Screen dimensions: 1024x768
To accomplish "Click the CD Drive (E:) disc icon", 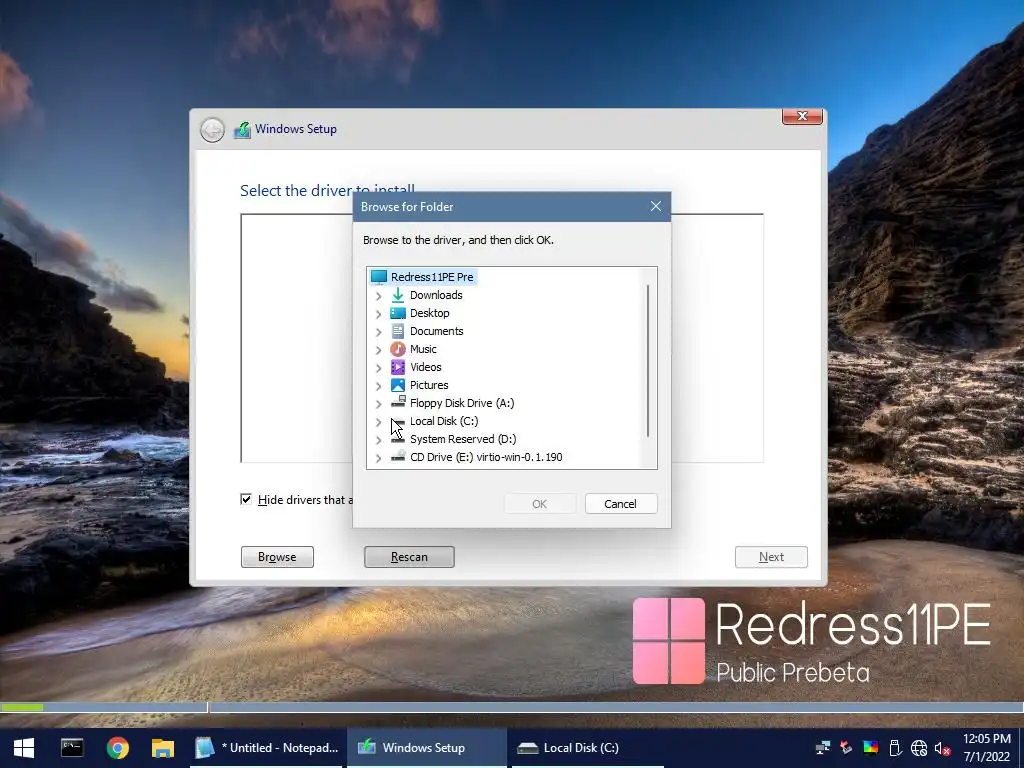I will click(x=398, y=456).
